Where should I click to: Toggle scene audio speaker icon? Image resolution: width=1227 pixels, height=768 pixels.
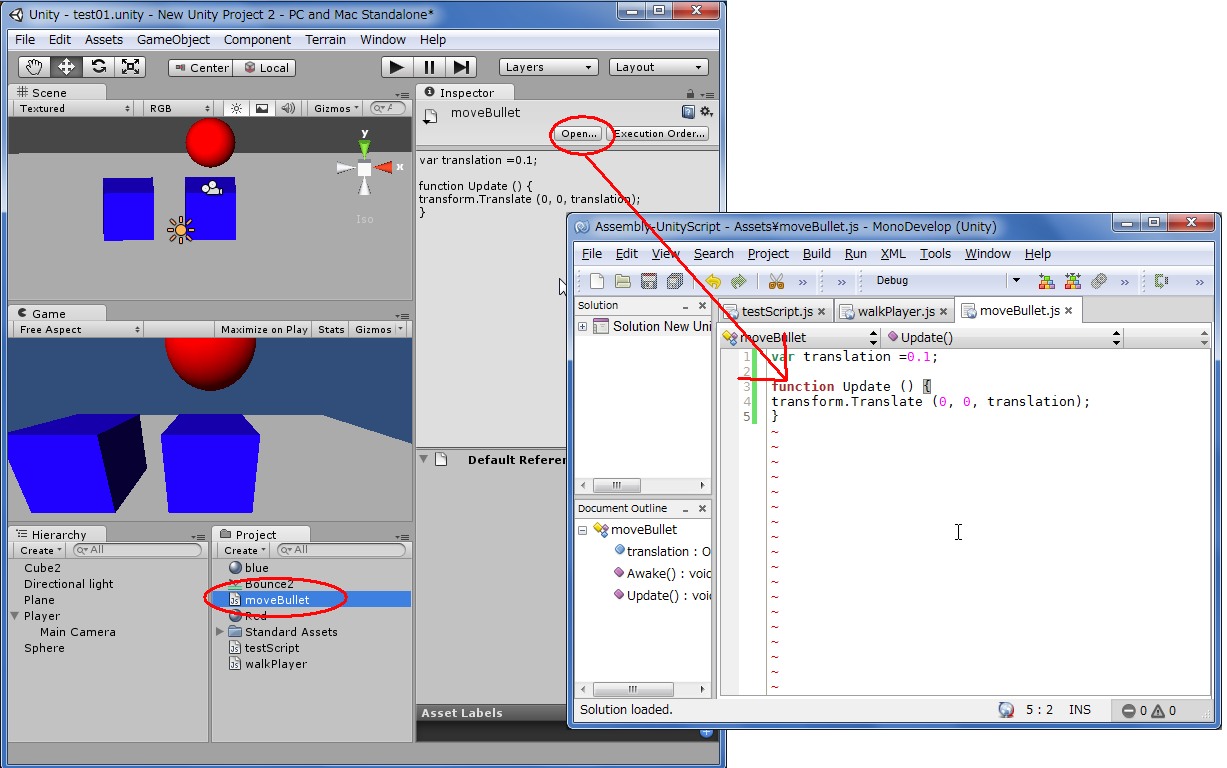pos(288,108)
